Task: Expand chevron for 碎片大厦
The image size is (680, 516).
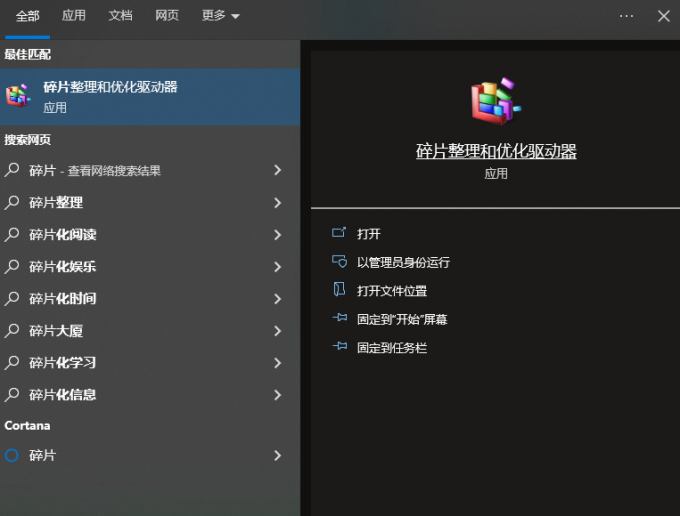Action: pyautogui.click(x=278, y=331)
